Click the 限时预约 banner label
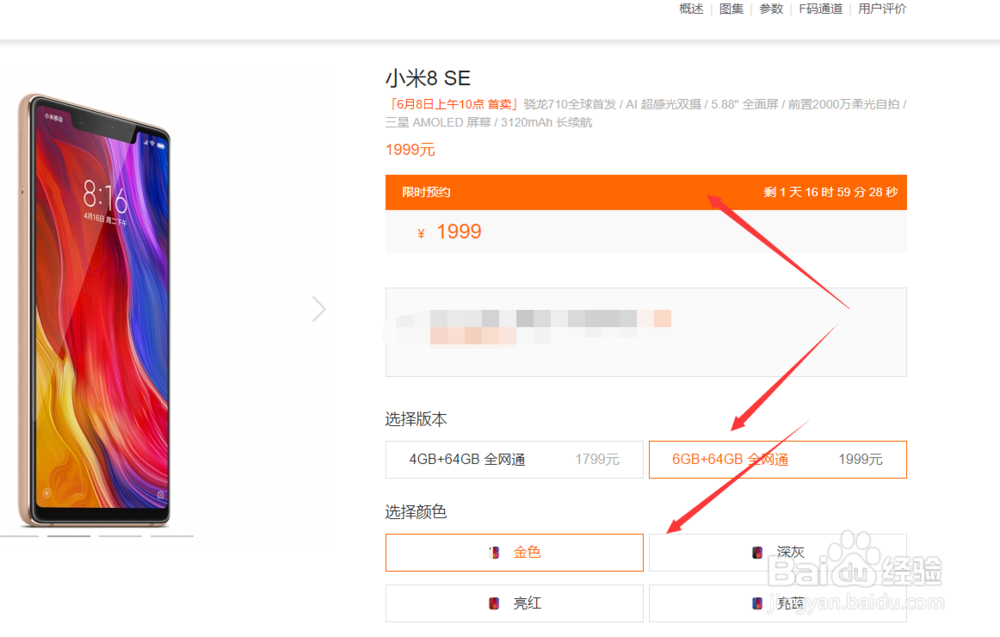This screenshot has height=637, width=1000. coord(426,192)
